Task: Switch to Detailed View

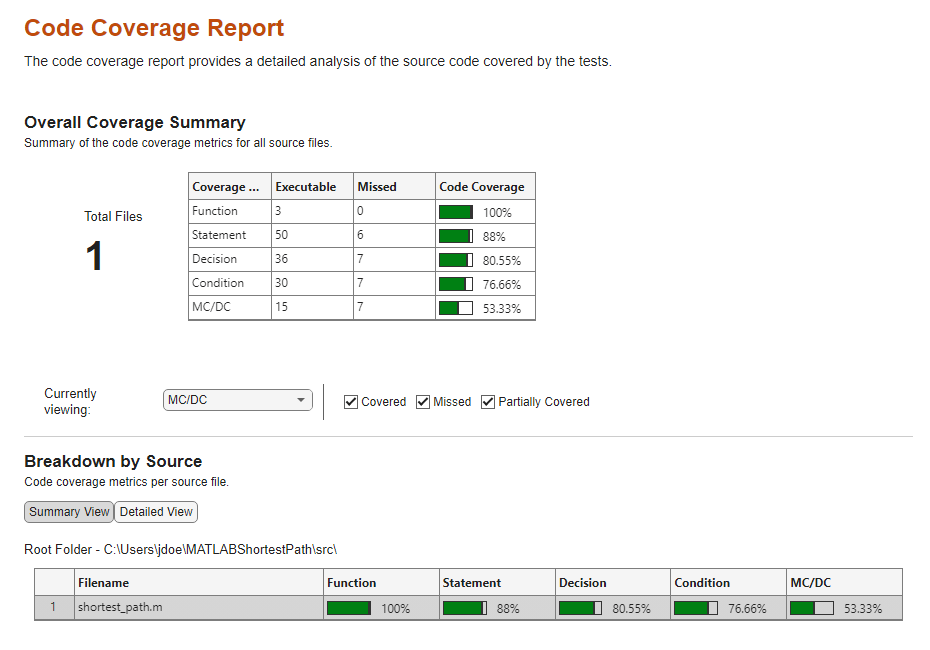Action: 156,512
